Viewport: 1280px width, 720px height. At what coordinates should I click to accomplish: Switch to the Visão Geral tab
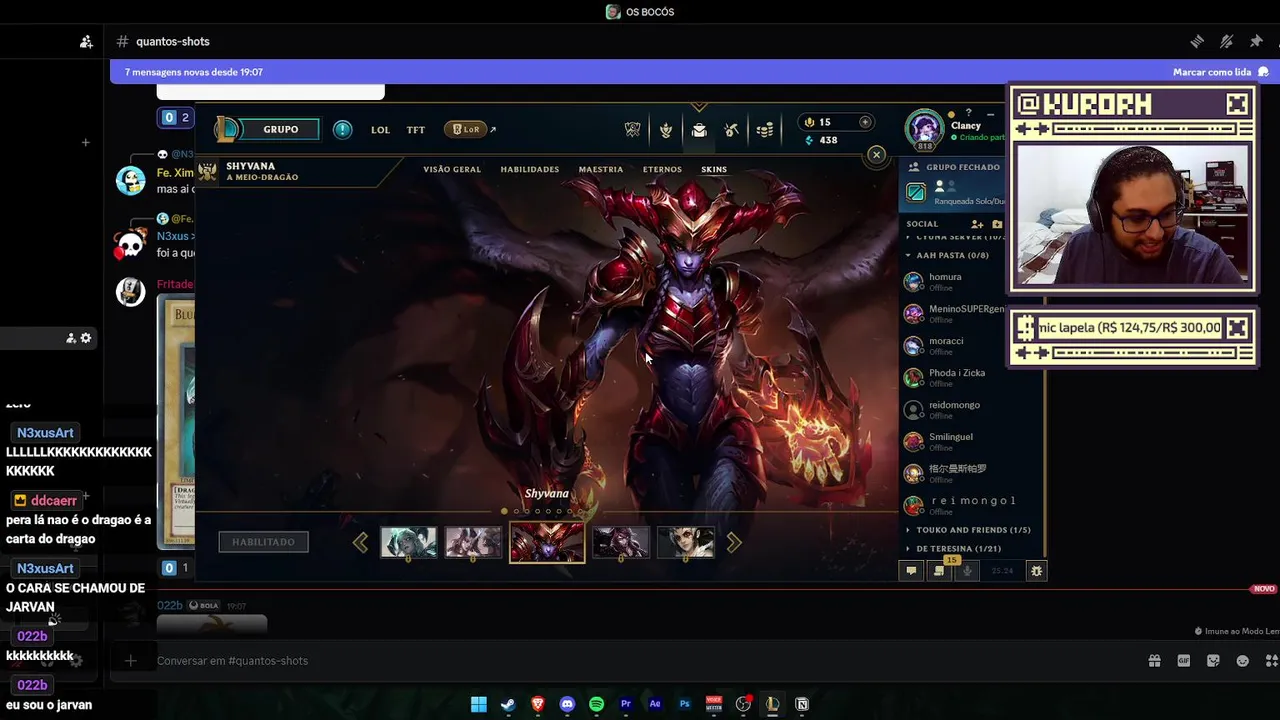pos(452,169)
